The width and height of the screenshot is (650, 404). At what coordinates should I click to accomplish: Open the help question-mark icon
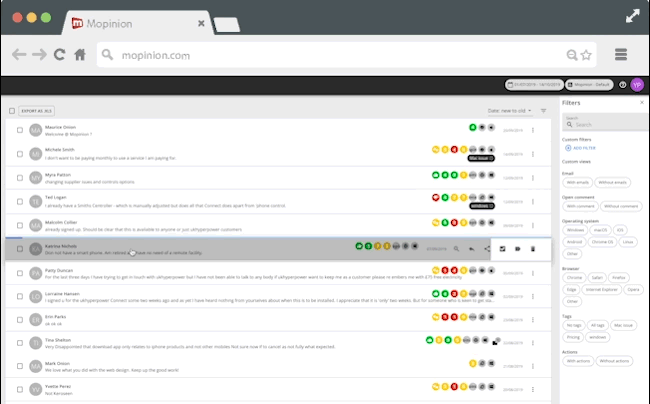coord(622,85)
